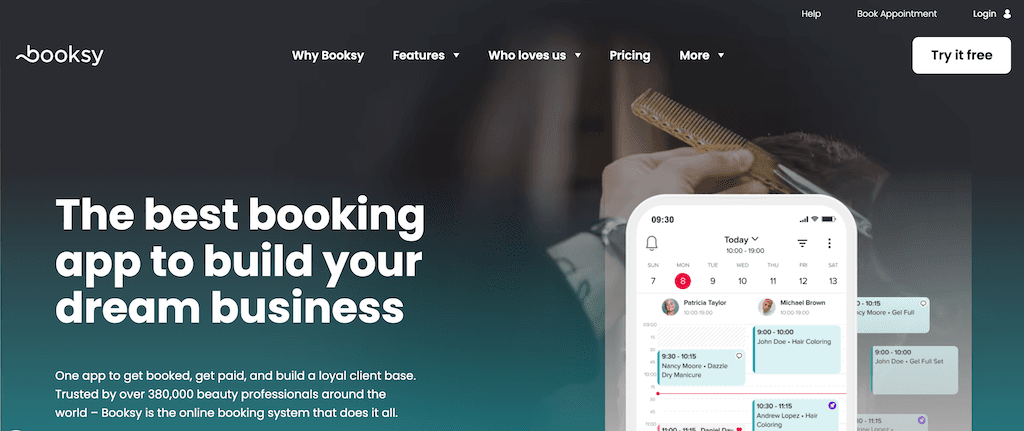Image resolution: width=1024 pixels, height=431 pixels.
Task: Open the Book Appointment link
Action: (x=897, y=14)
